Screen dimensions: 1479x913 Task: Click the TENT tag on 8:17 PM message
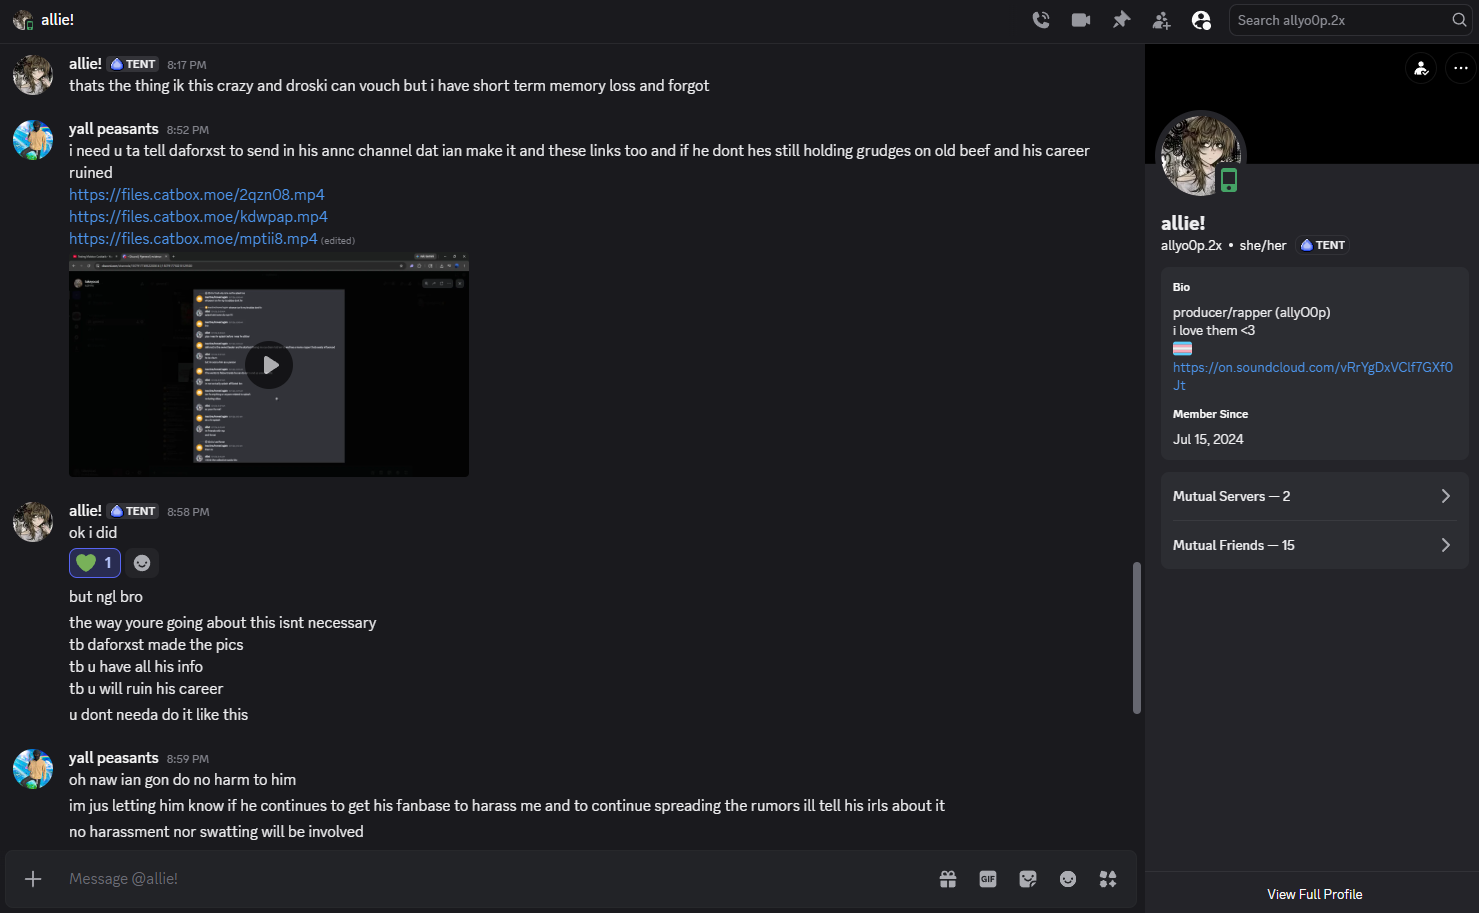pos(134,64)
